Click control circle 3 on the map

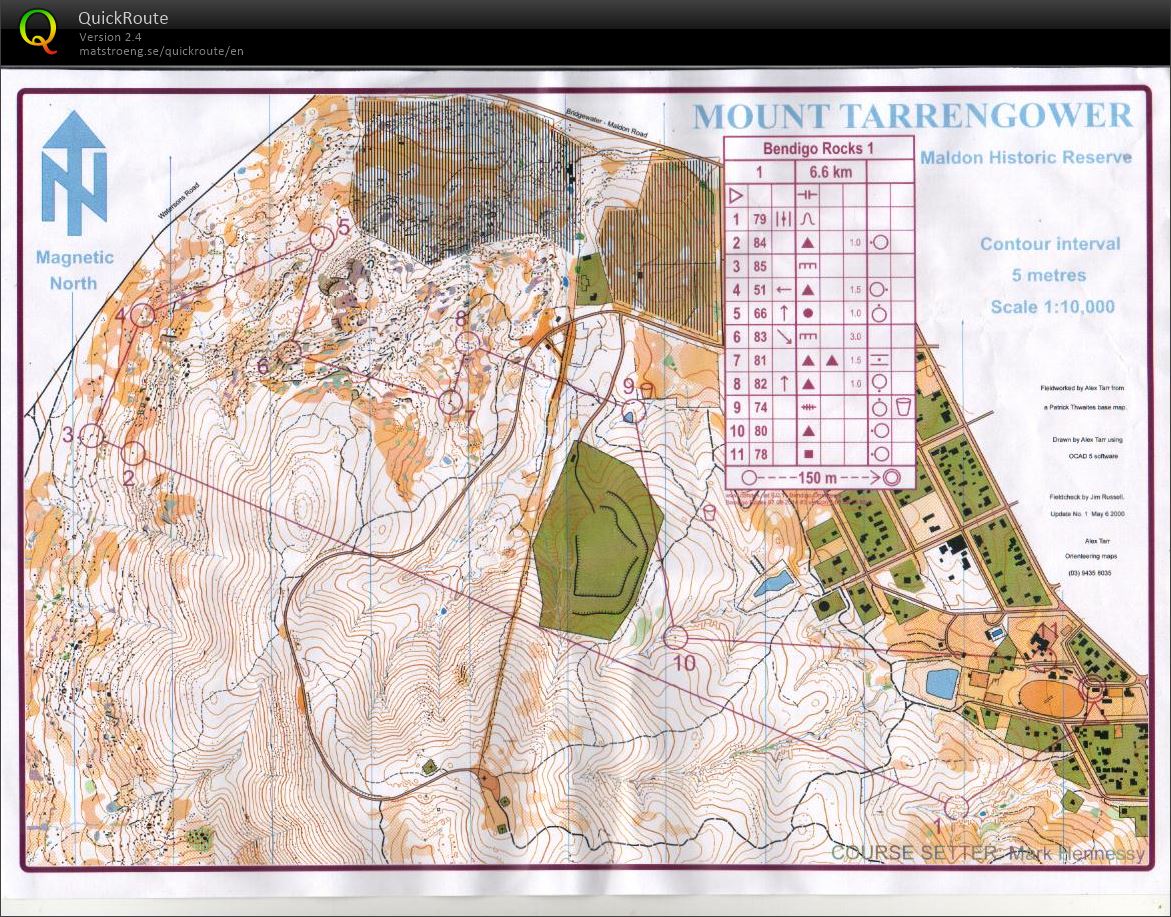click(x=92, y=435)
